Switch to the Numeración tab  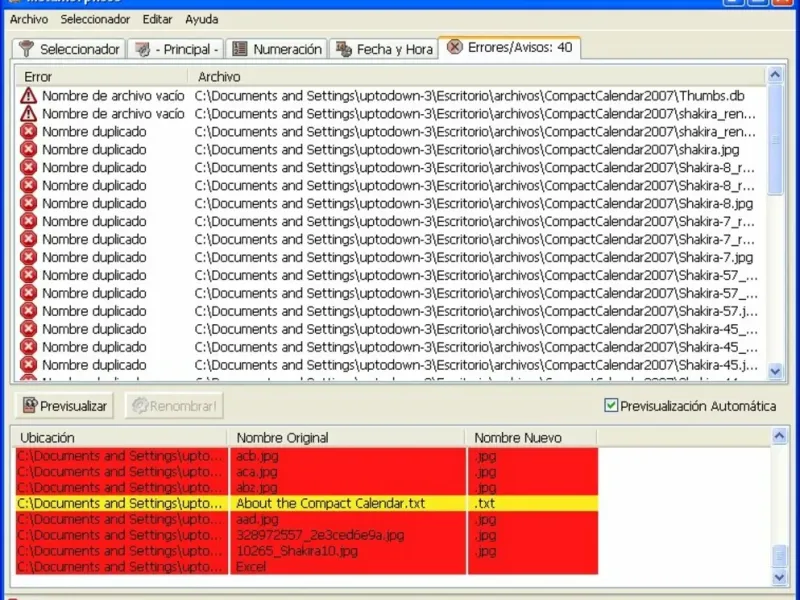277,49
